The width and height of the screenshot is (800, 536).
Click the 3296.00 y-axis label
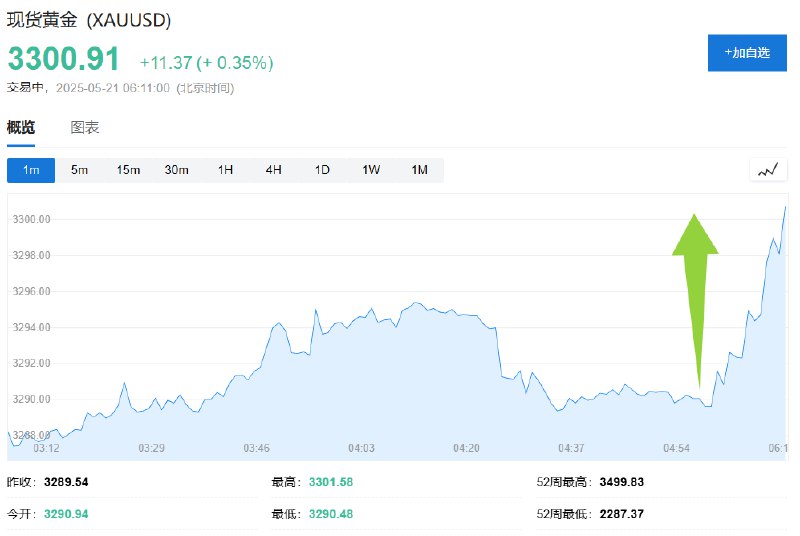(x=32, y=291)
